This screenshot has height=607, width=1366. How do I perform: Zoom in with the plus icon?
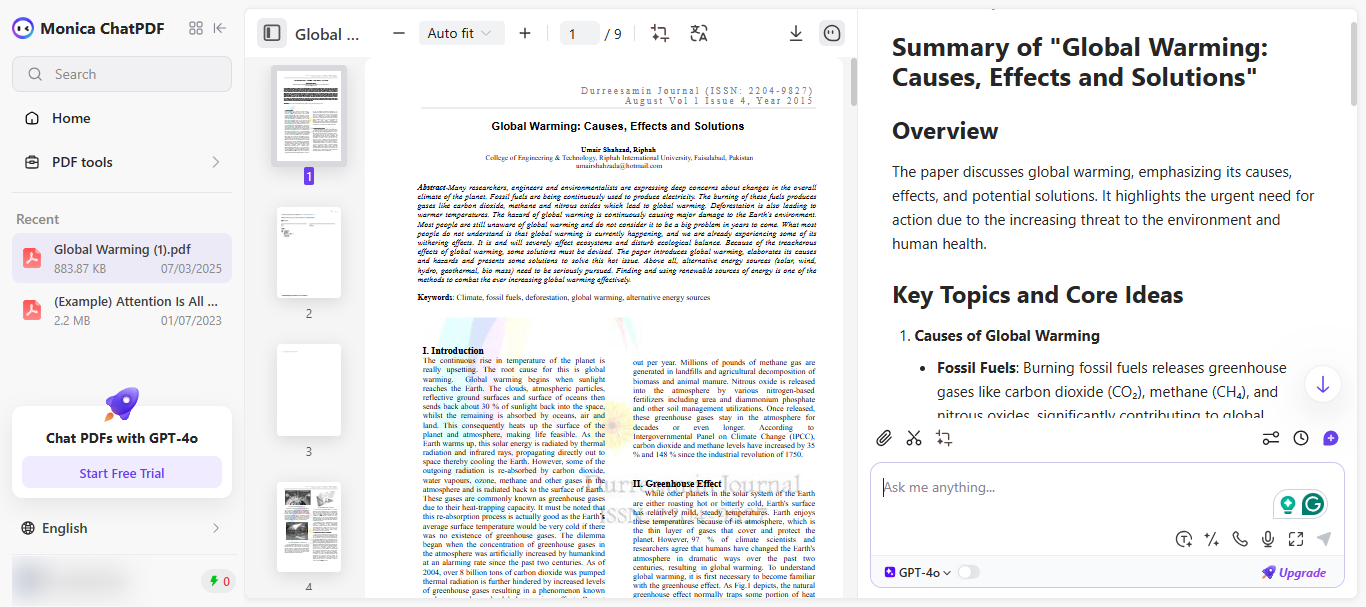525,33
